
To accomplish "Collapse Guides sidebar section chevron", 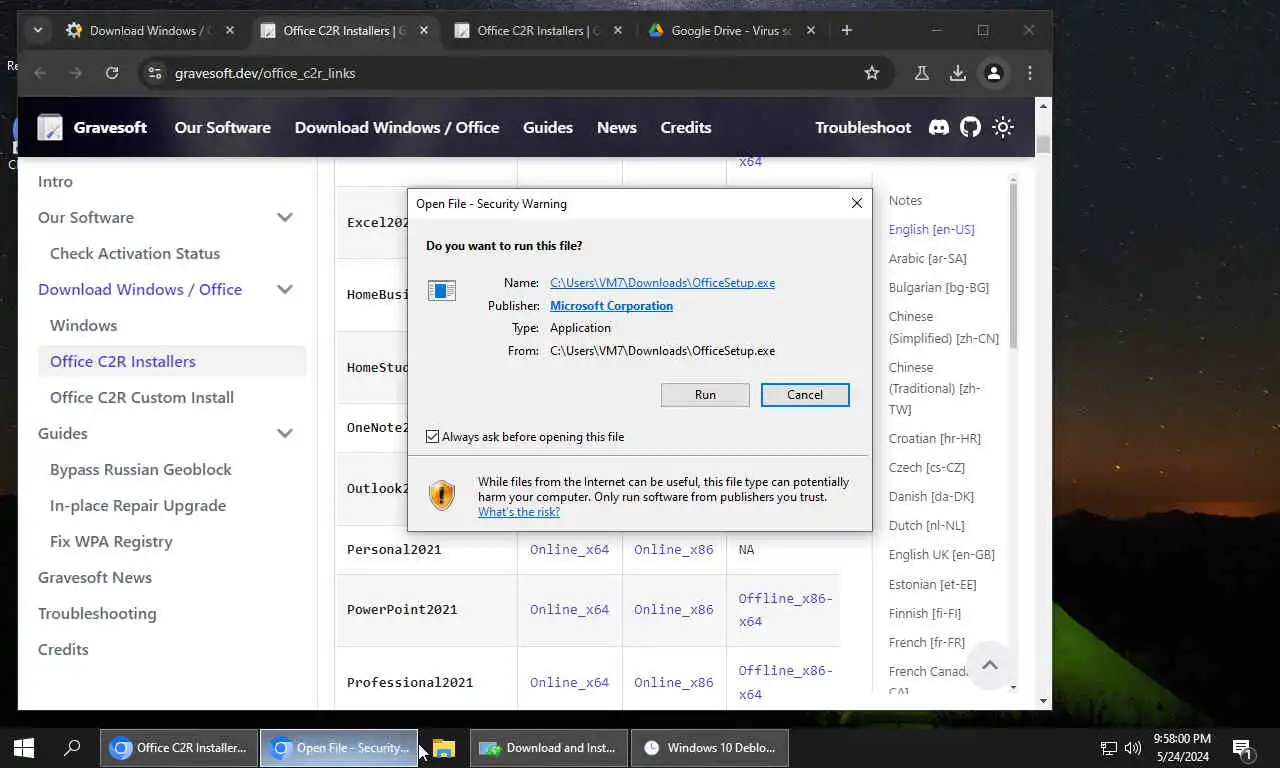I will coord(285,433).
